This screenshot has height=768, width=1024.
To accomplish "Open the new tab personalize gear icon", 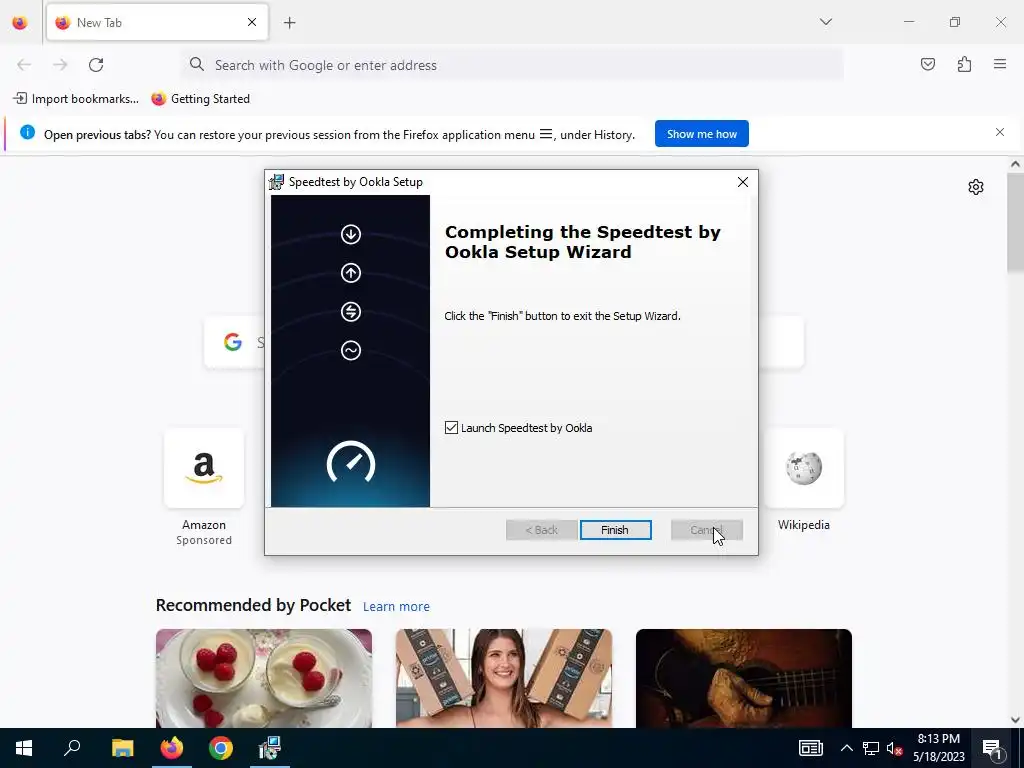I will click(x=976, y=187).
